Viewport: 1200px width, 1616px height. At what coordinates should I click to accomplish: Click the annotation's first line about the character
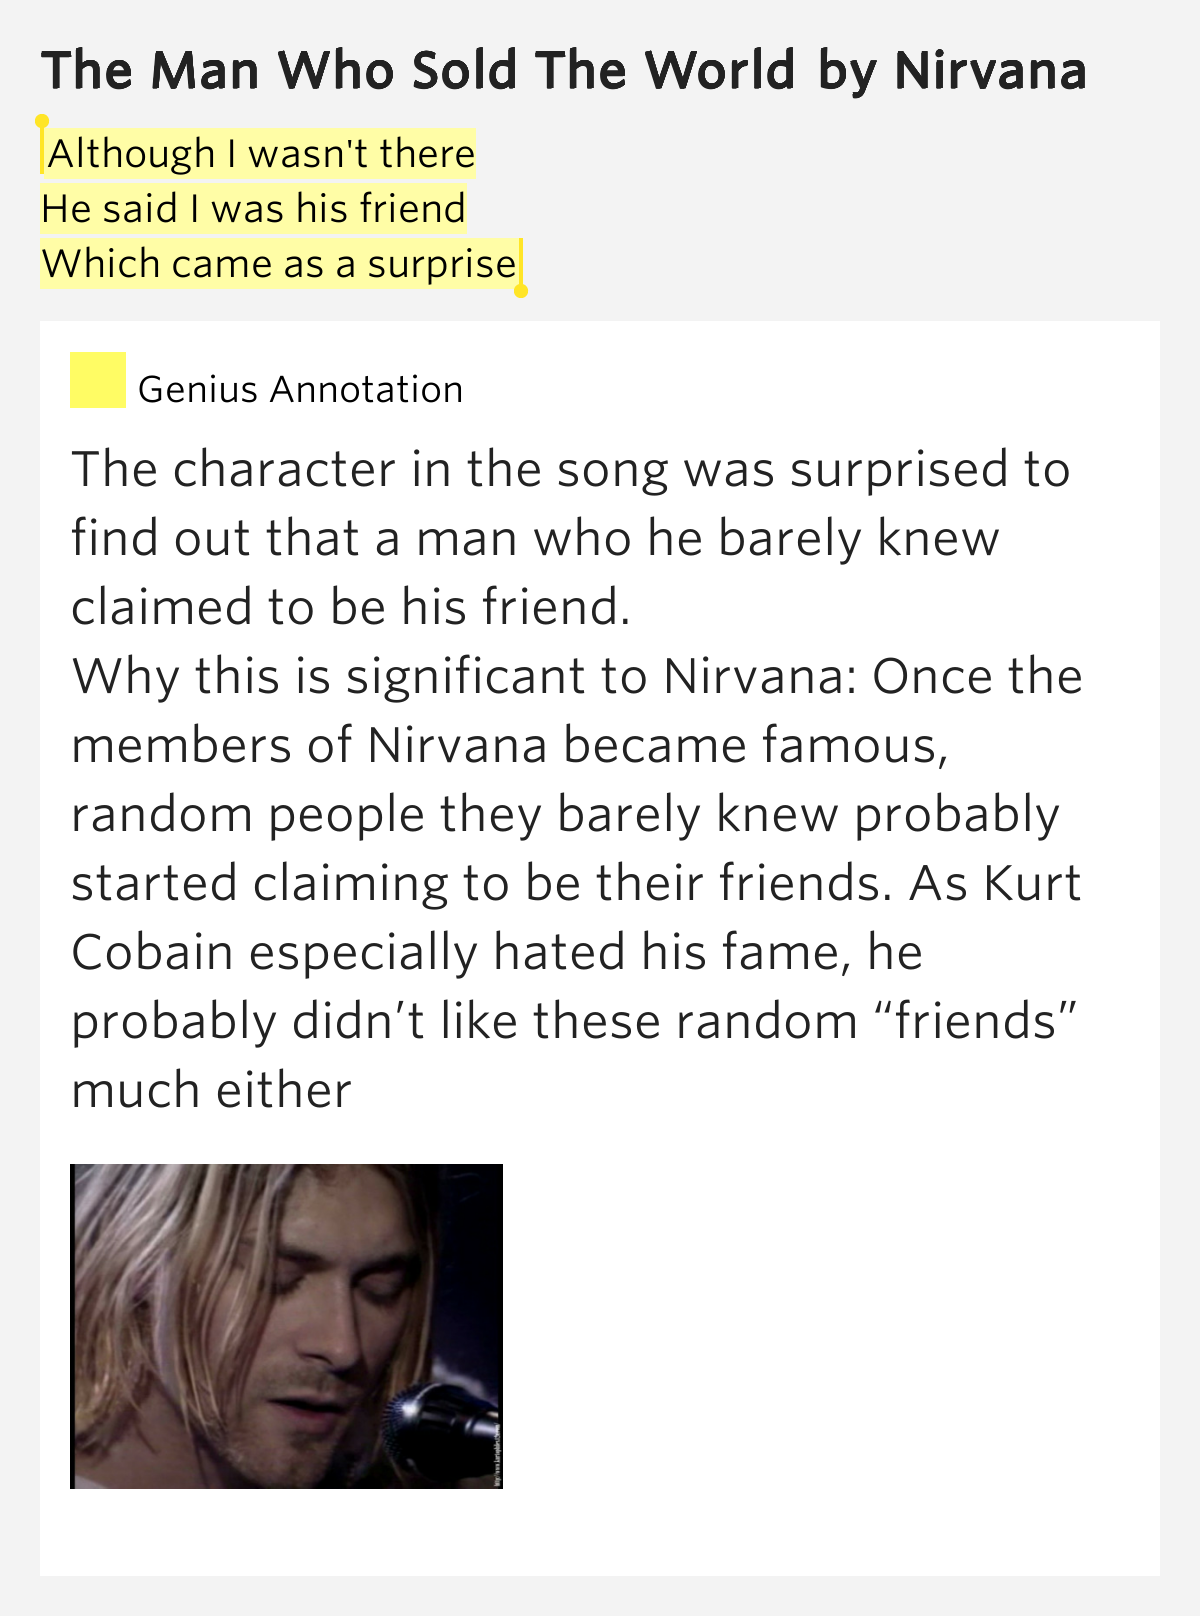(570, 469)
